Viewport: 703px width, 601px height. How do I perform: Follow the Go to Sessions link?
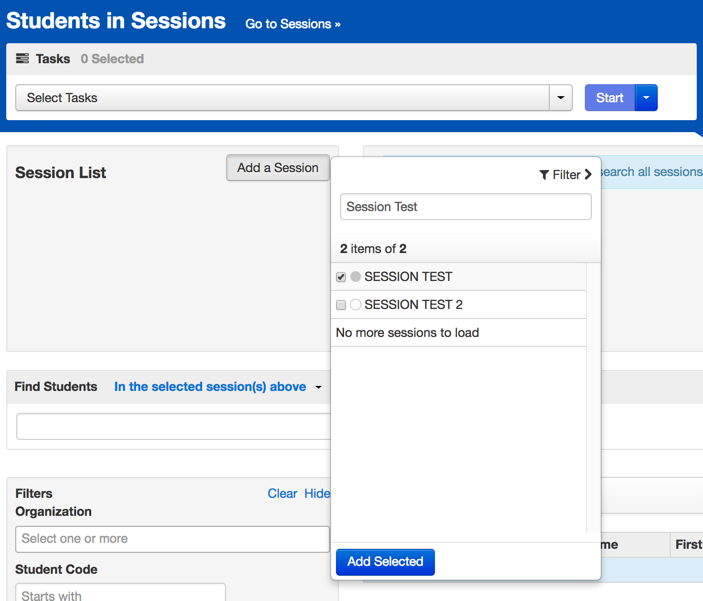click(292, 24)
